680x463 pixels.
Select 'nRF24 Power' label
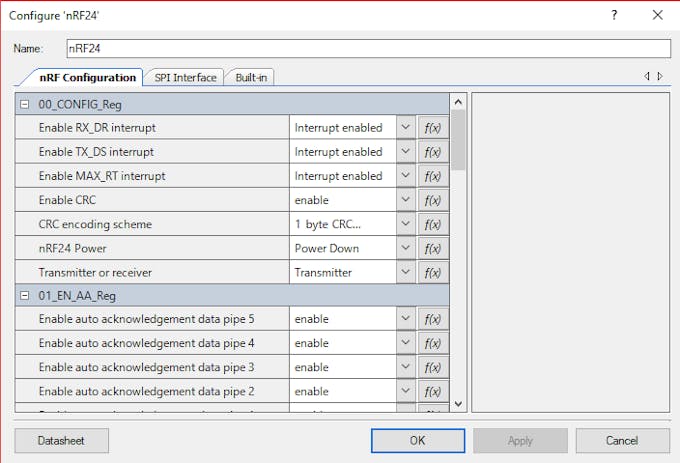coord(72,248)
